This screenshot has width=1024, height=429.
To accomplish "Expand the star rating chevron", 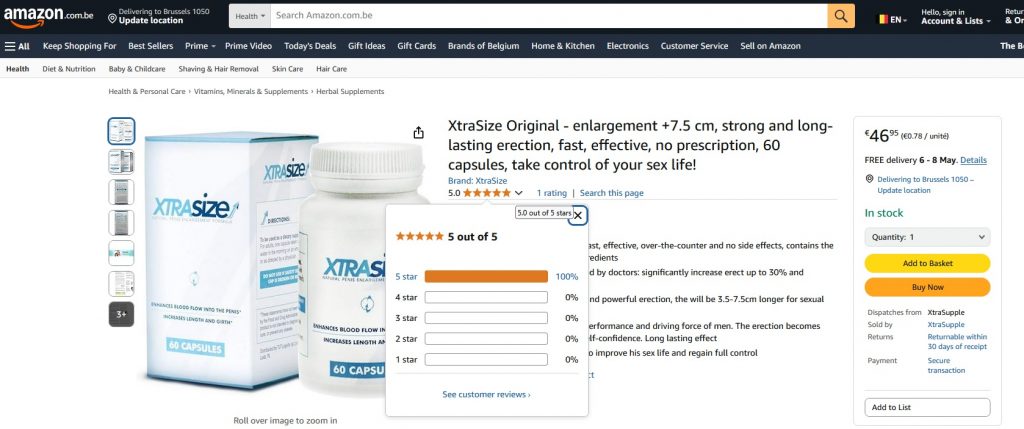I will (x=519, y=193).
